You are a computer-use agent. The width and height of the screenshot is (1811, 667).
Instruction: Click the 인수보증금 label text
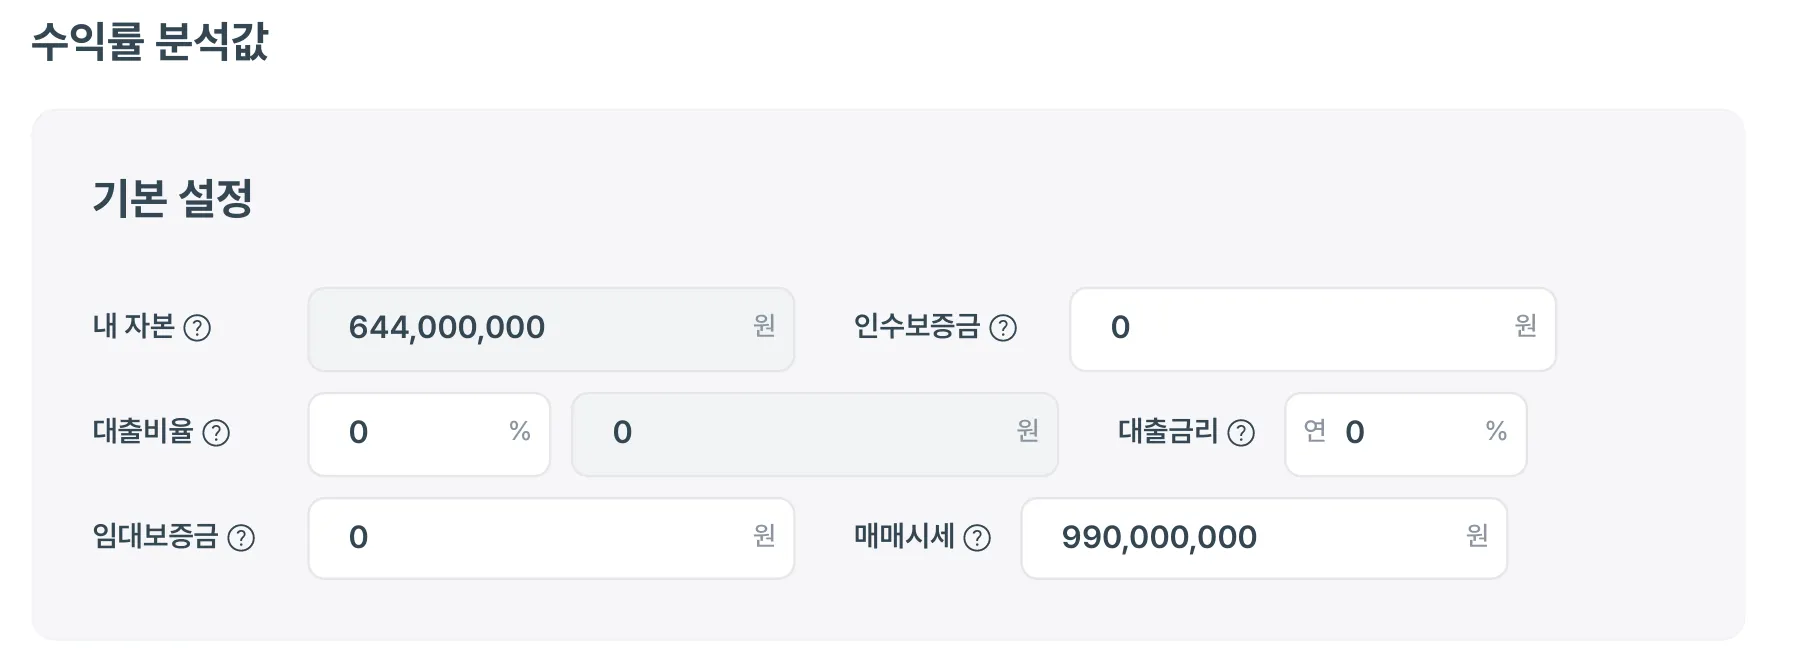point(916,326)
